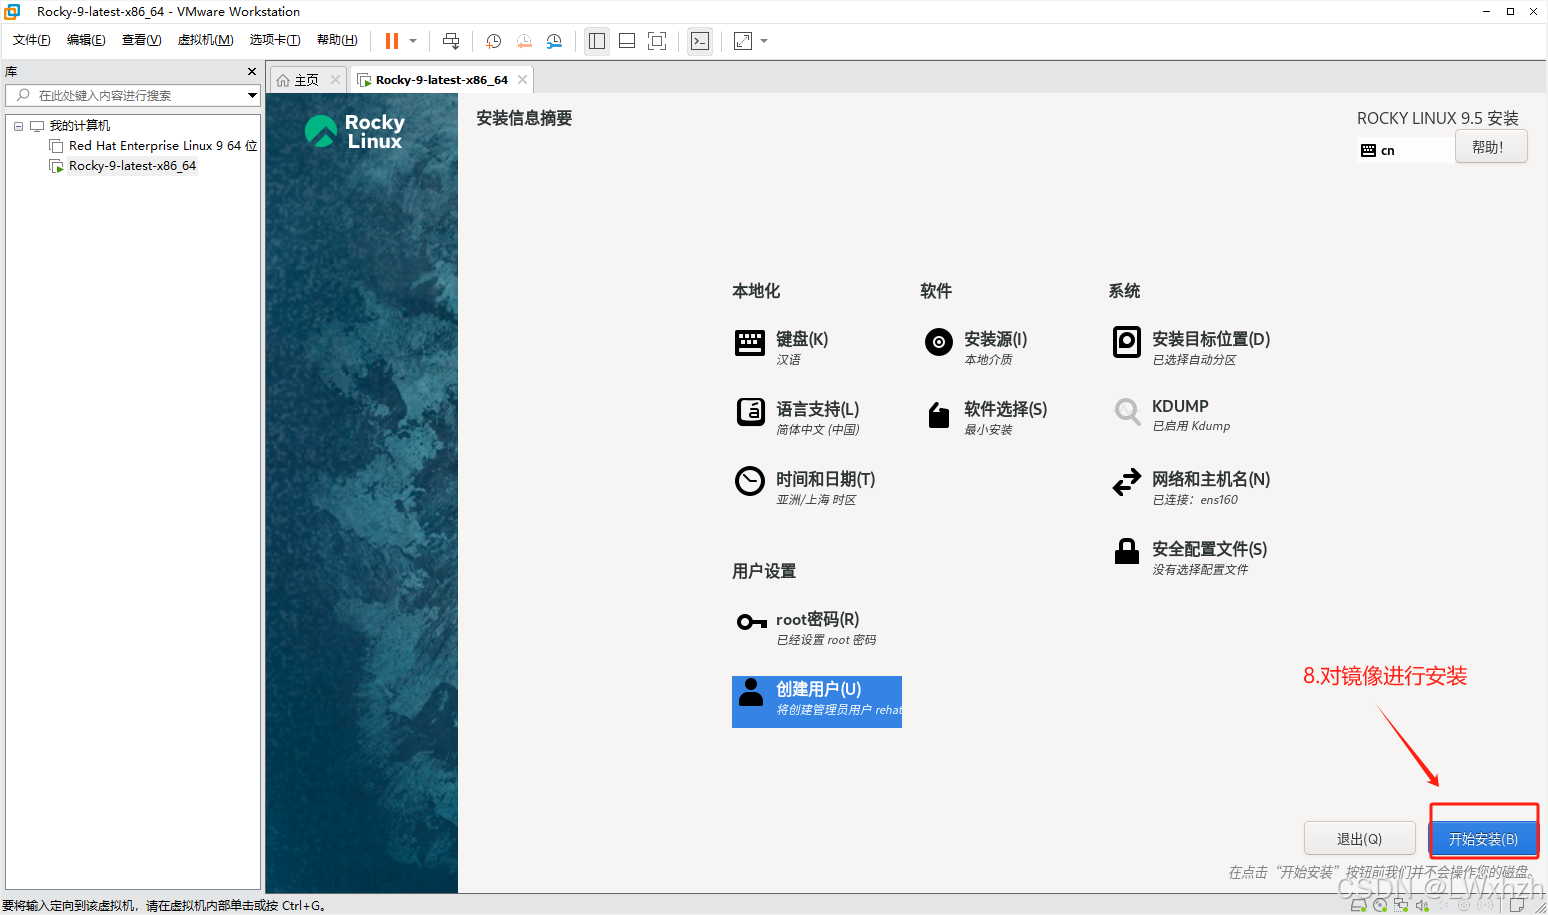This screenshot has width=1548, height=915.
Task: Open 安全配置文件(S) security profile
Action: (1190, 557)
